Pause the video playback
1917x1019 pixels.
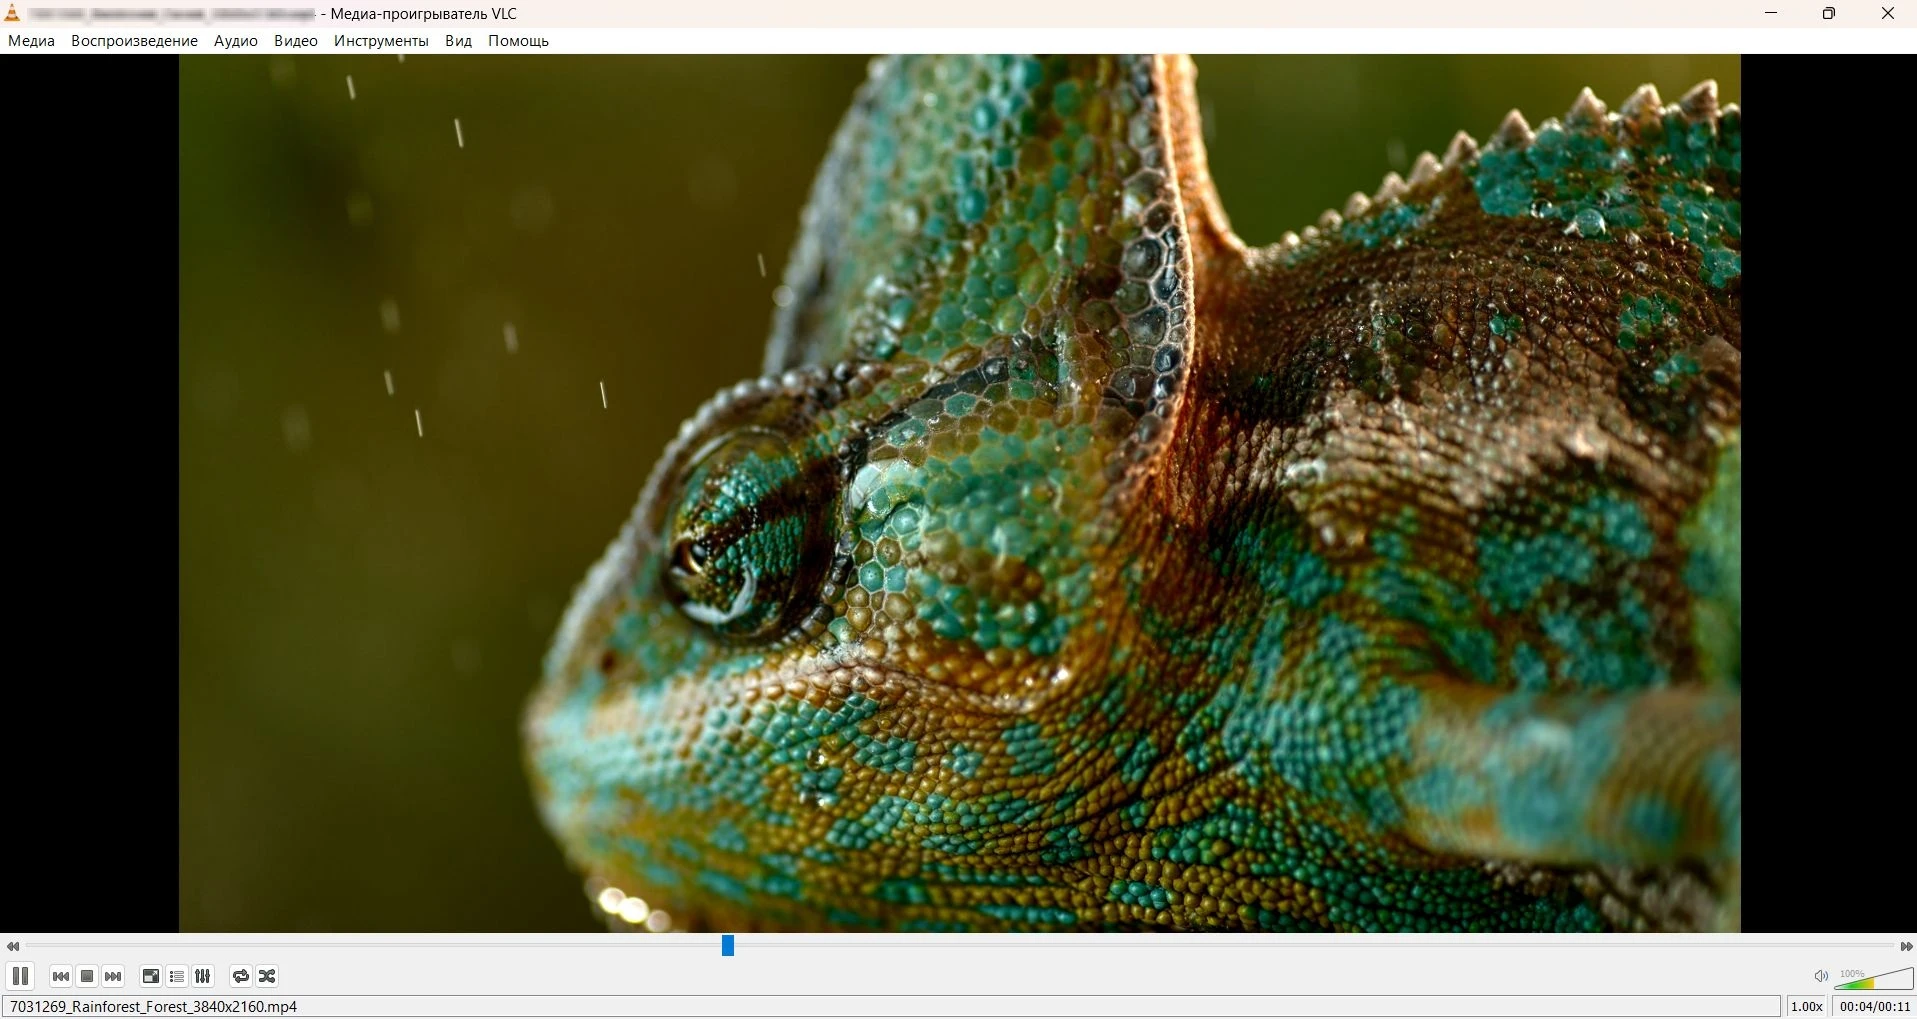click(x=20, y=976)
